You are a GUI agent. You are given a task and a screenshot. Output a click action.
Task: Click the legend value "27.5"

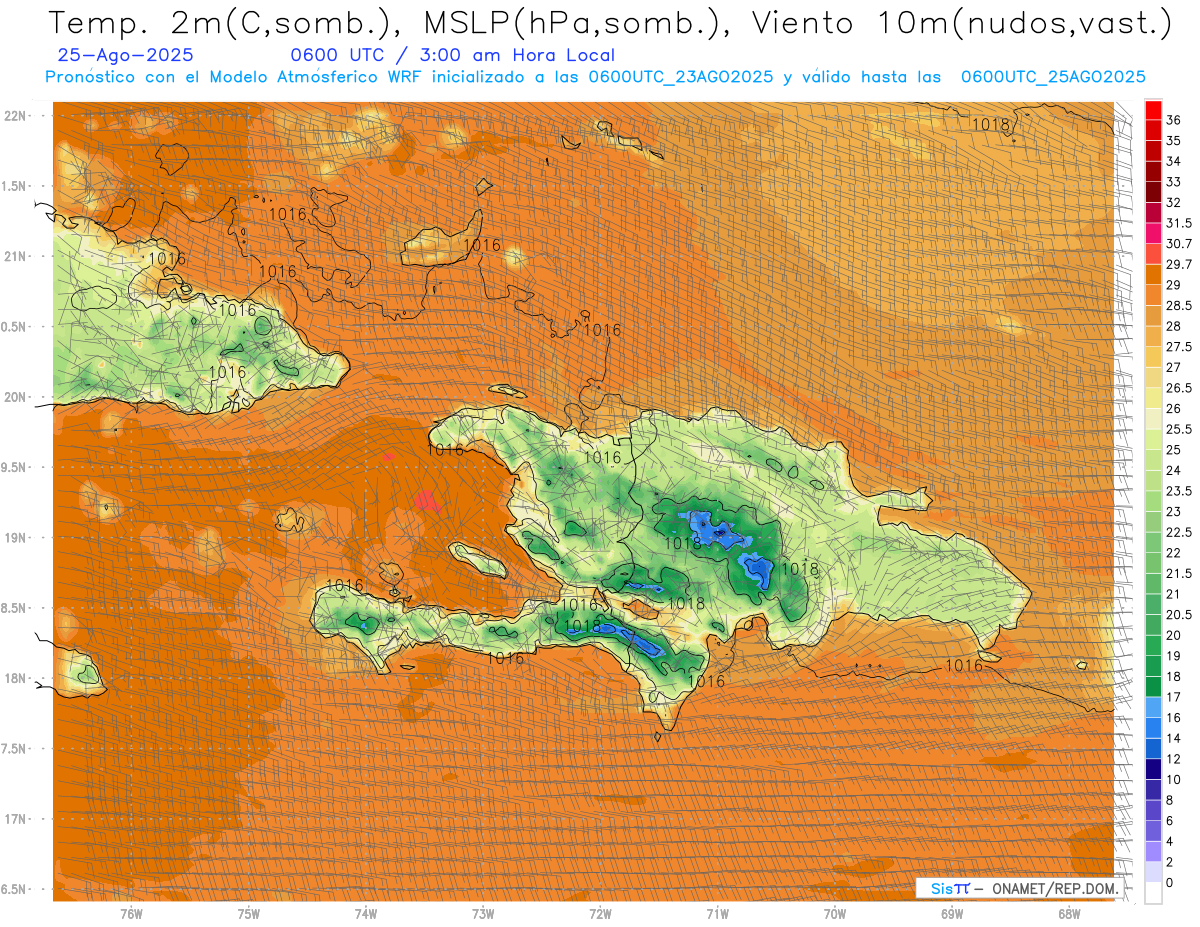tap(1179, 347)
